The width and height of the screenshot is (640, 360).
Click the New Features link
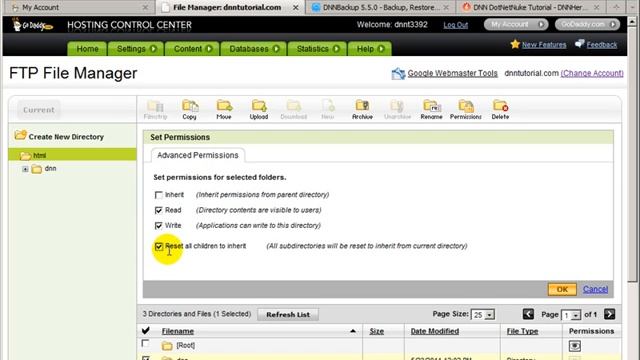[544, 44]
